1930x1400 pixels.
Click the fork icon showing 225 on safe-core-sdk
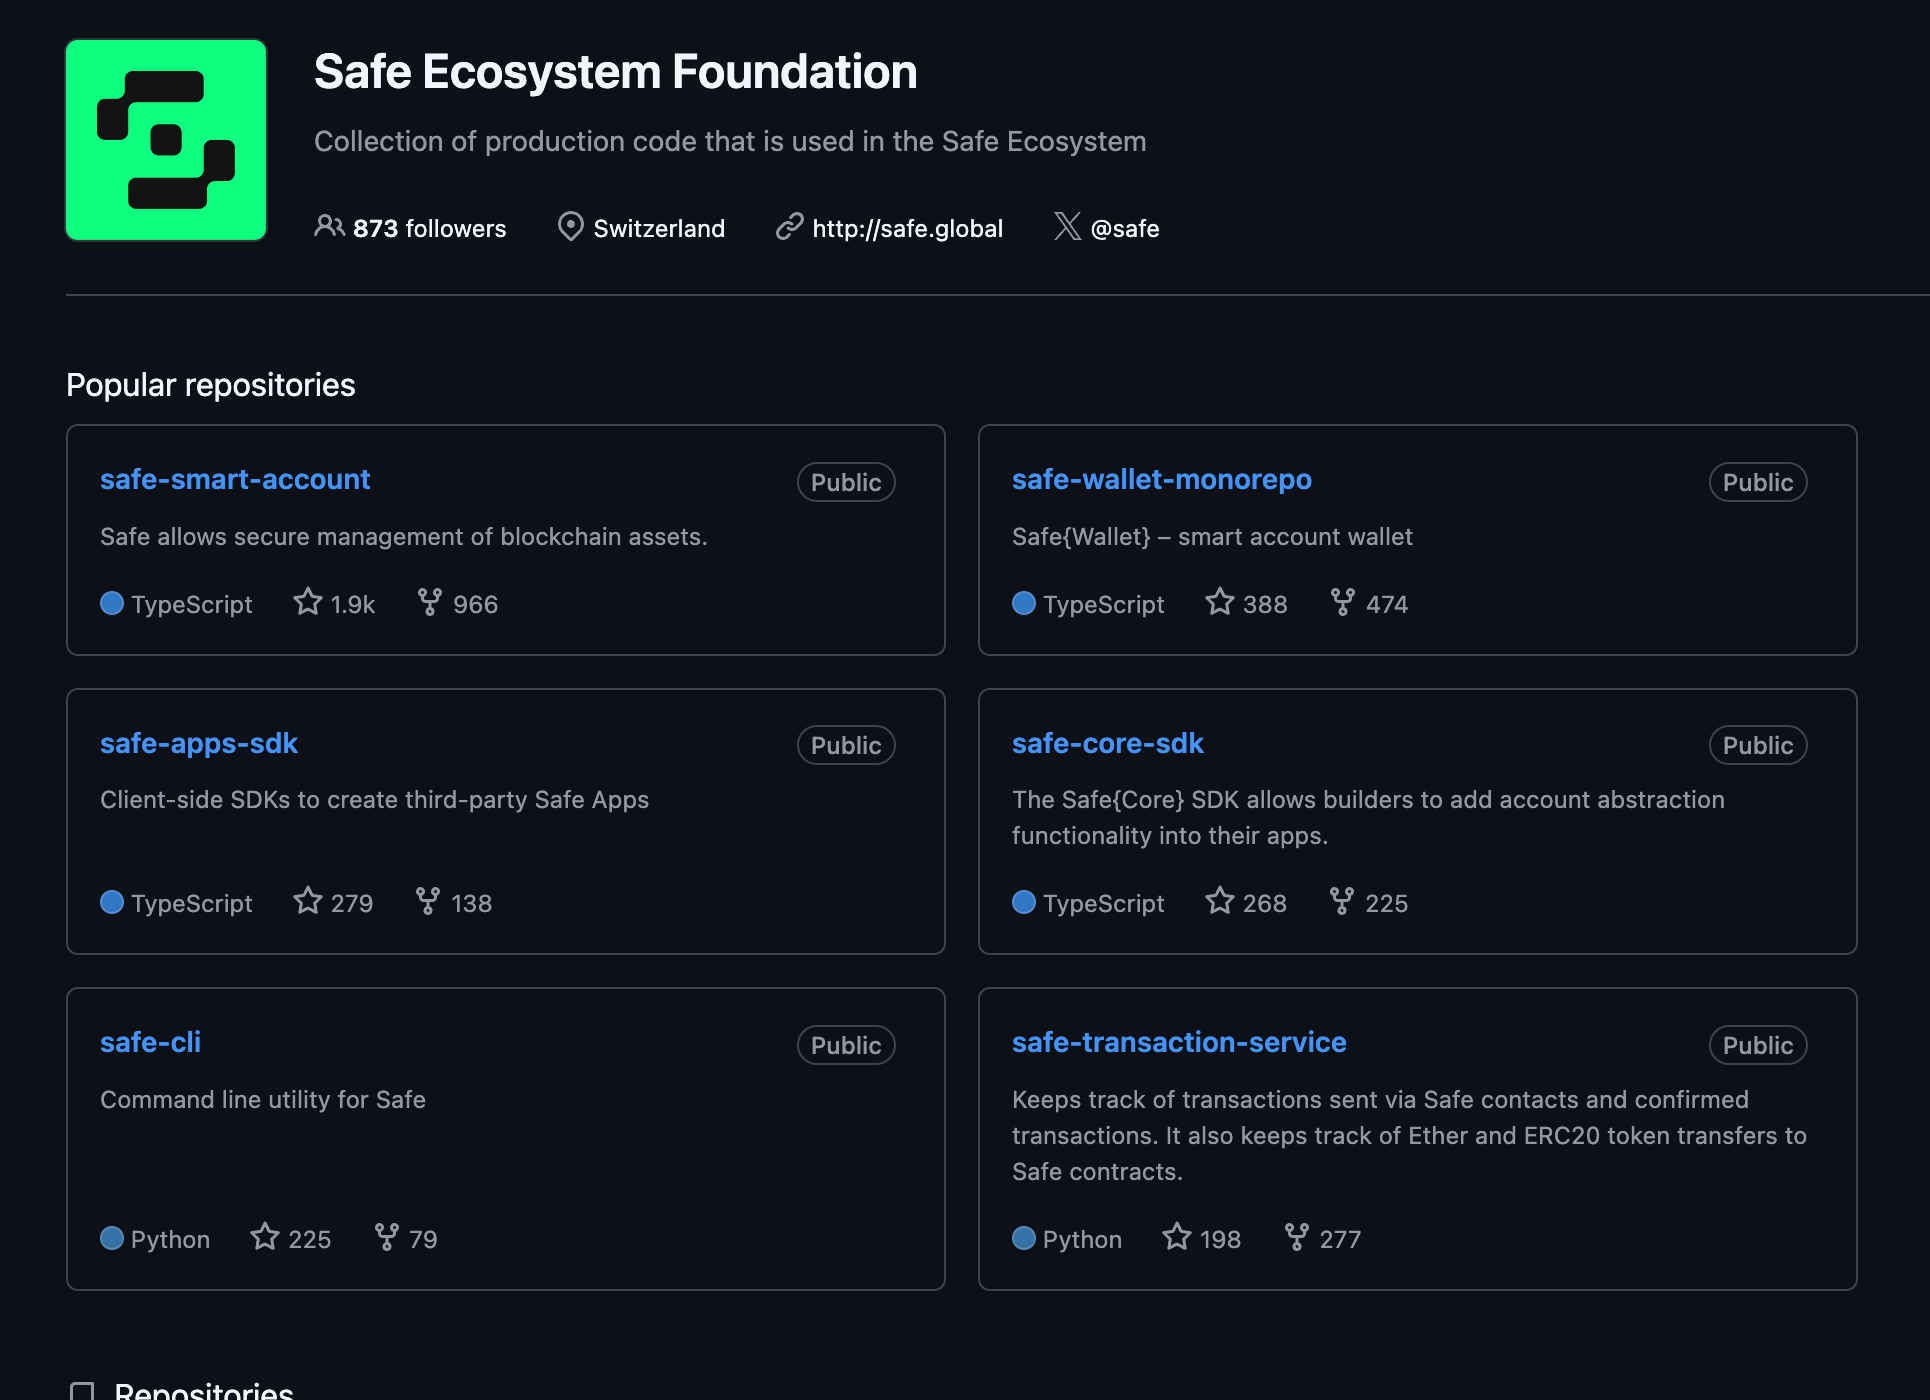(1341, 901)
